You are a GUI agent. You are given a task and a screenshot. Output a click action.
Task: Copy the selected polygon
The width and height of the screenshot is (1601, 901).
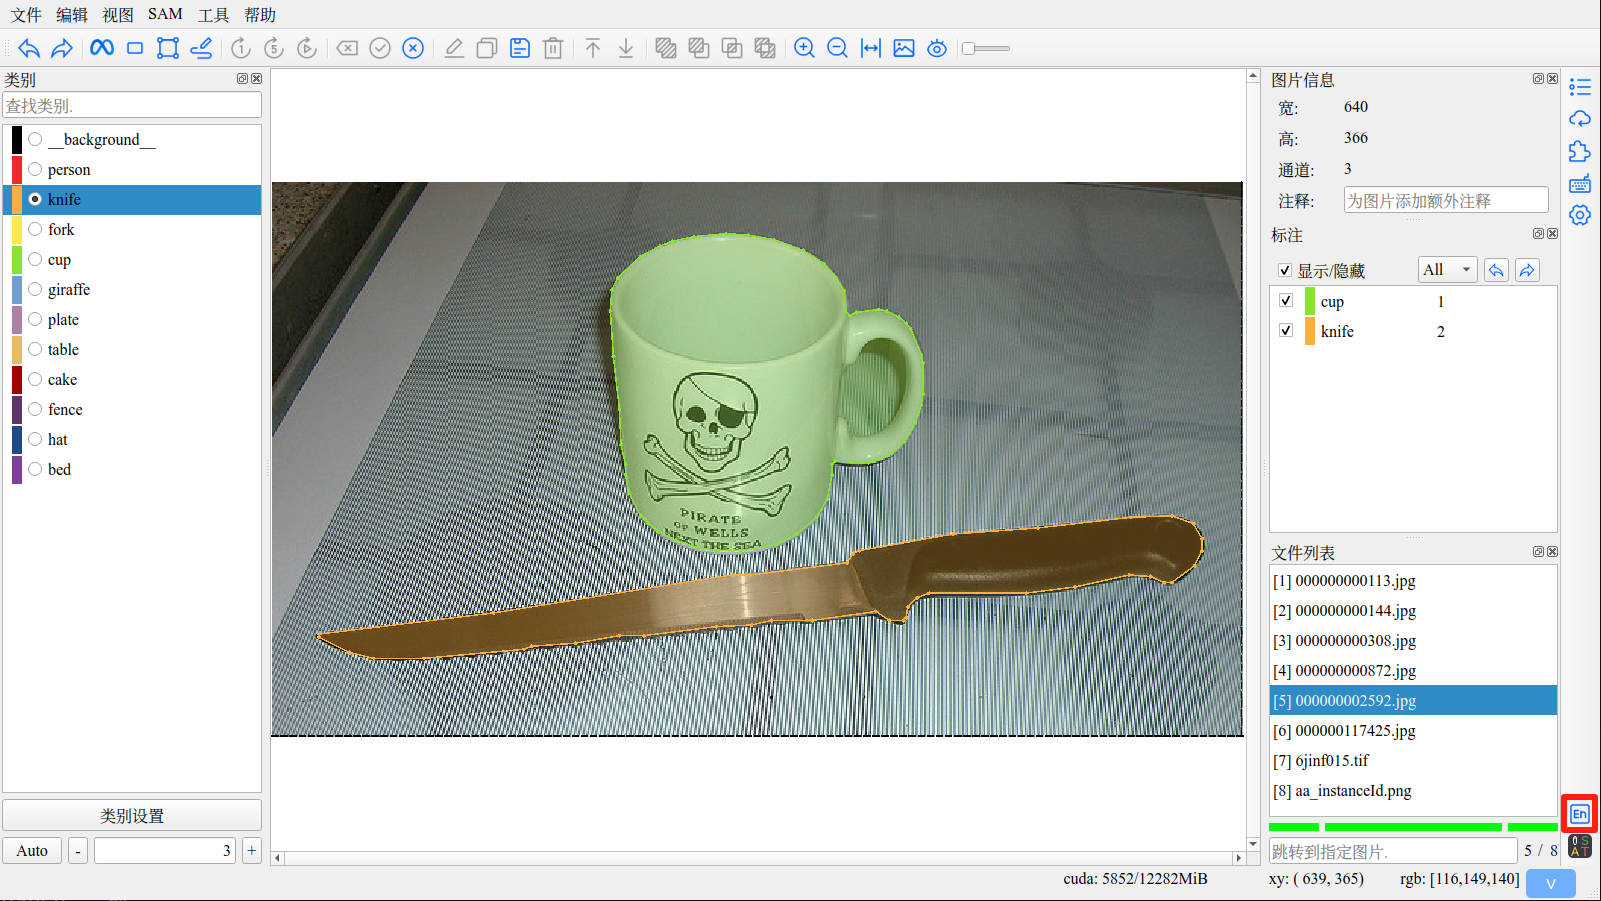pyautogui.click(x=487, y=48)
